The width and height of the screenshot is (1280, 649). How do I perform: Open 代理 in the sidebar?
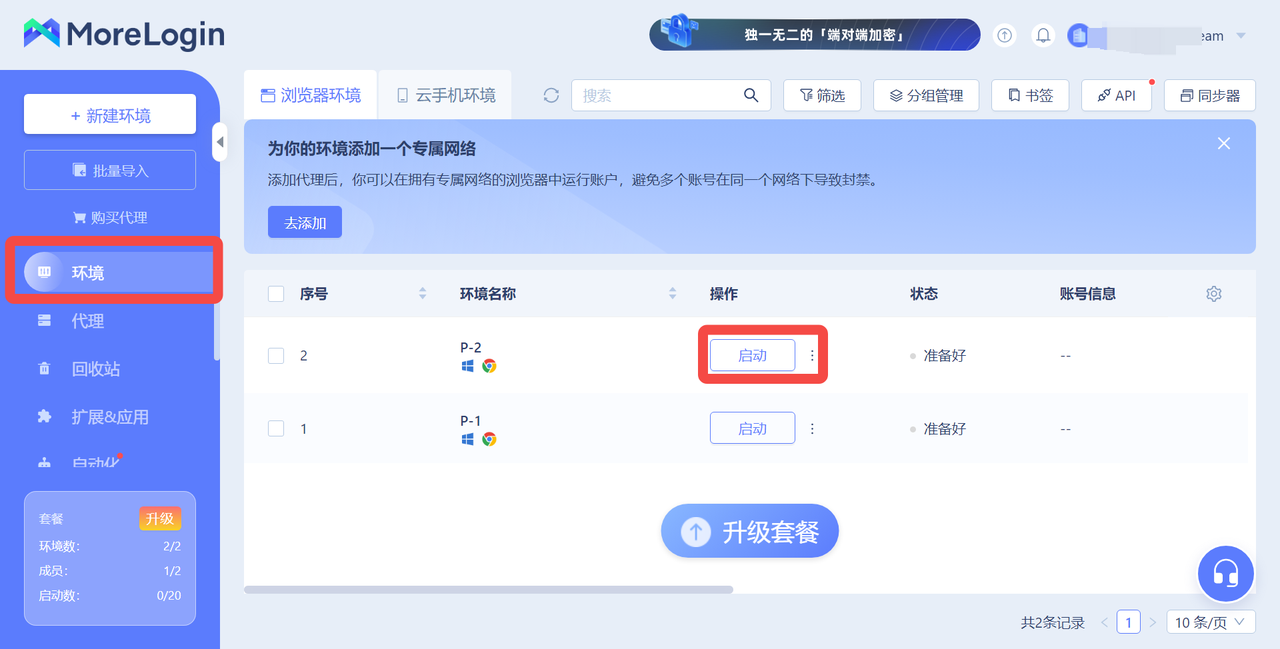tap(88, 321)
